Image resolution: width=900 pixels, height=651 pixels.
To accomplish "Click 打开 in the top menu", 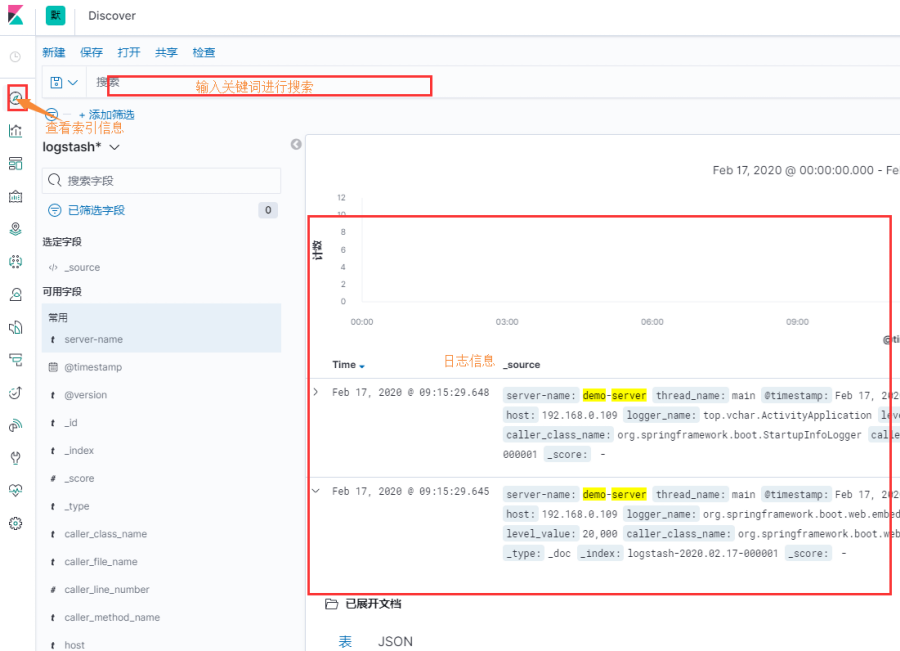I will (x=129, y=52).
